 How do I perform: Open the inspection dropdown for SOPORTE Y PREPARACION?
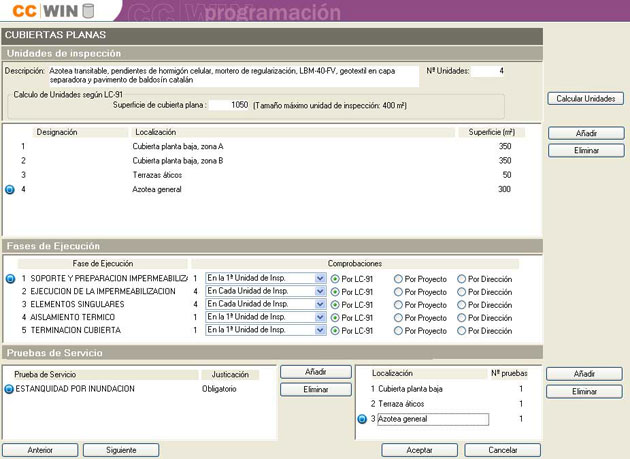pos(320,278)
